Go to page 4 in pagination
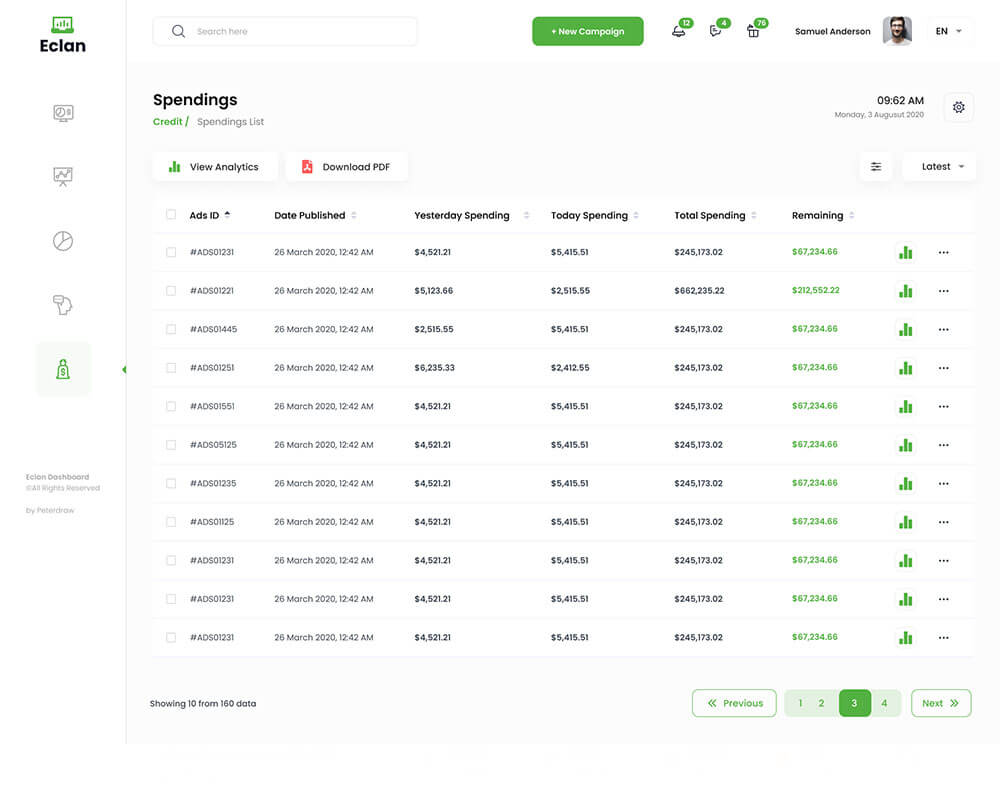Image resolution: width=1000 pixels, height=786 pixels. click(884, 703)
